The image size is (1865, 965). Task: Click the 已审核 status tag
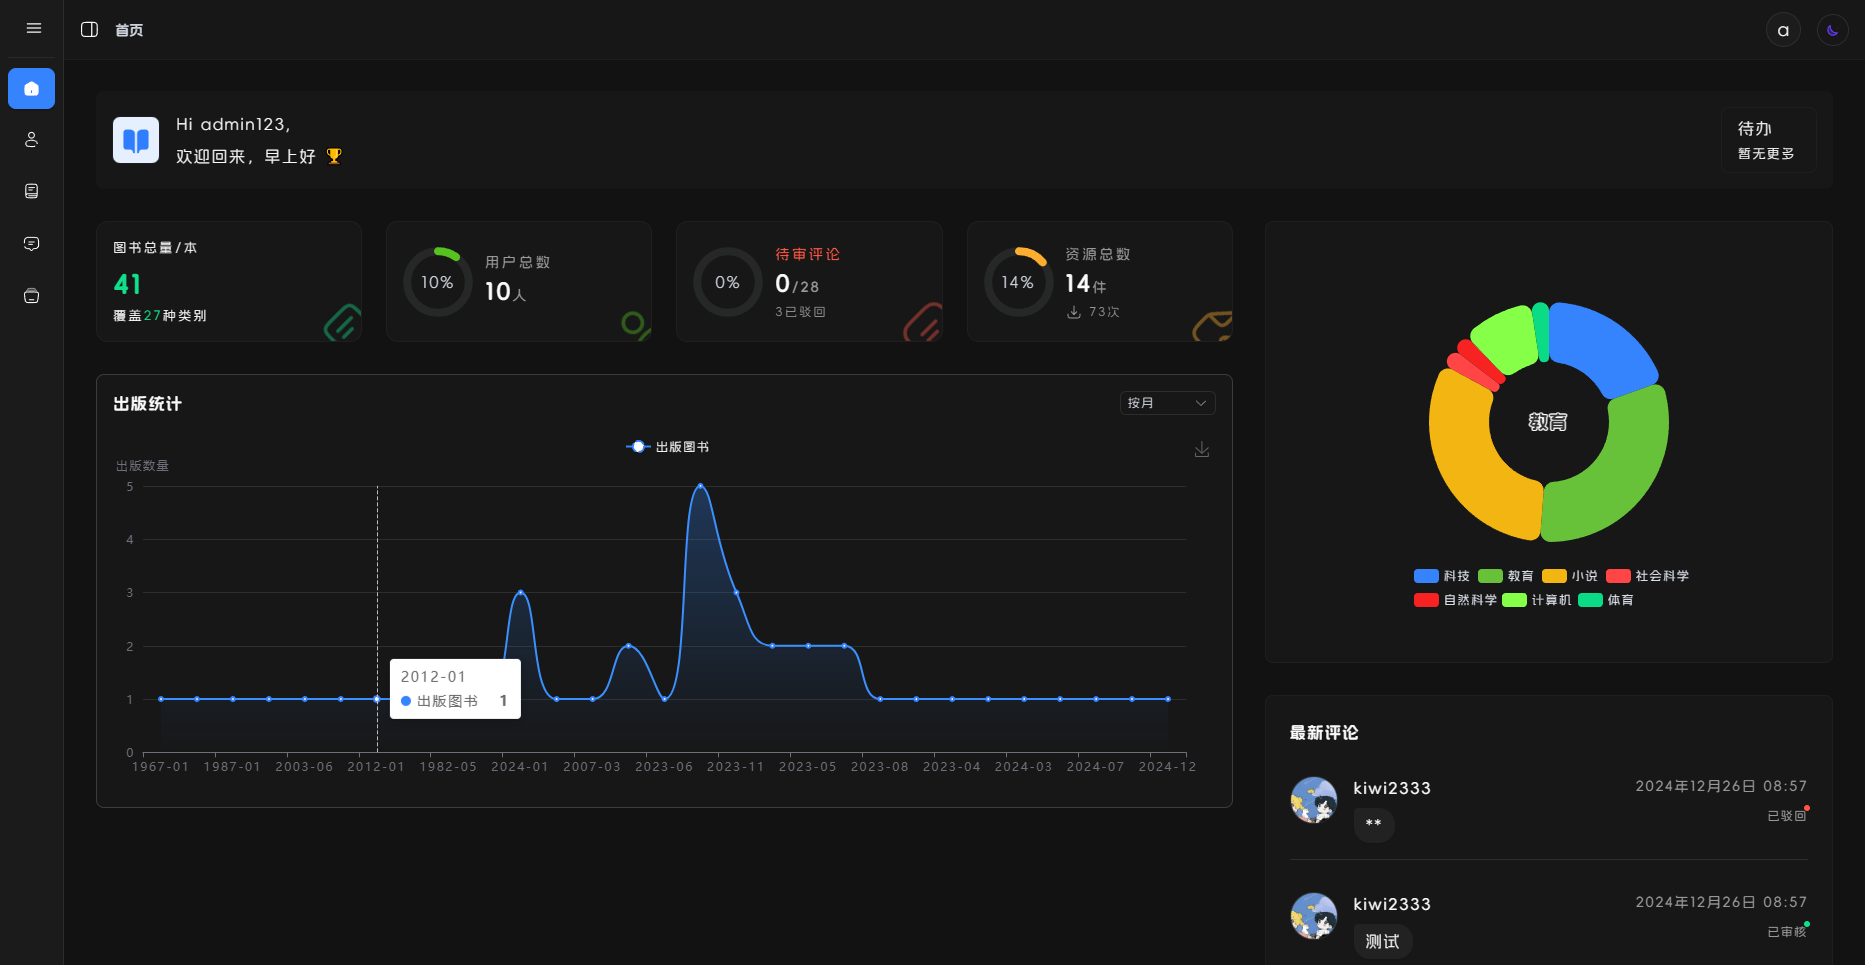coord(1787,932)
